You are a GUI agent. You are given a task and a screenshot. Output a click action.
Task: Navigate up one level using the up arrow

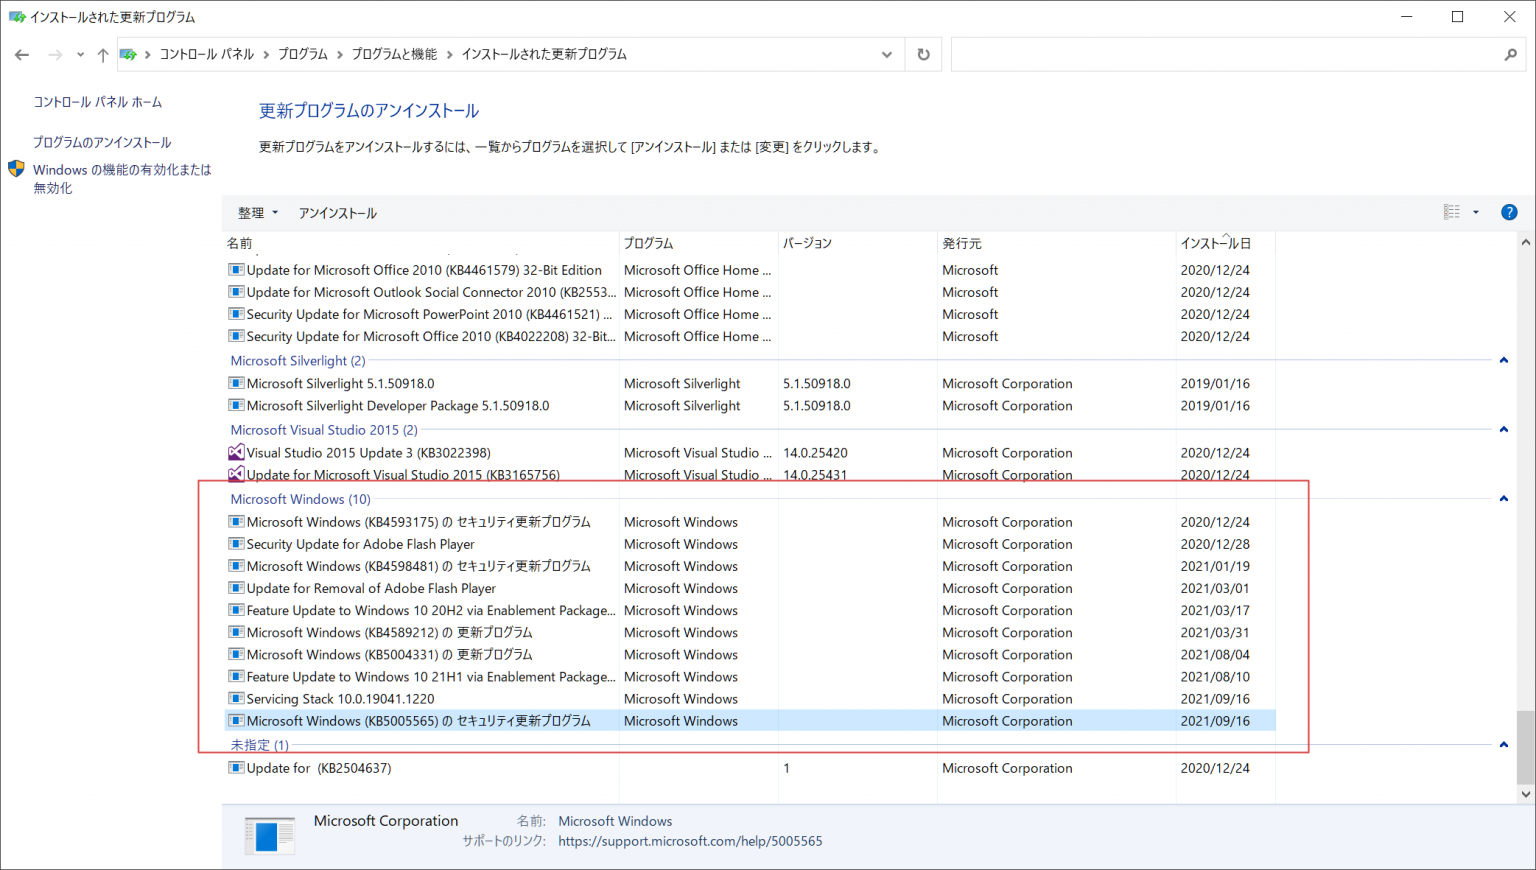(x=101, y=54)
